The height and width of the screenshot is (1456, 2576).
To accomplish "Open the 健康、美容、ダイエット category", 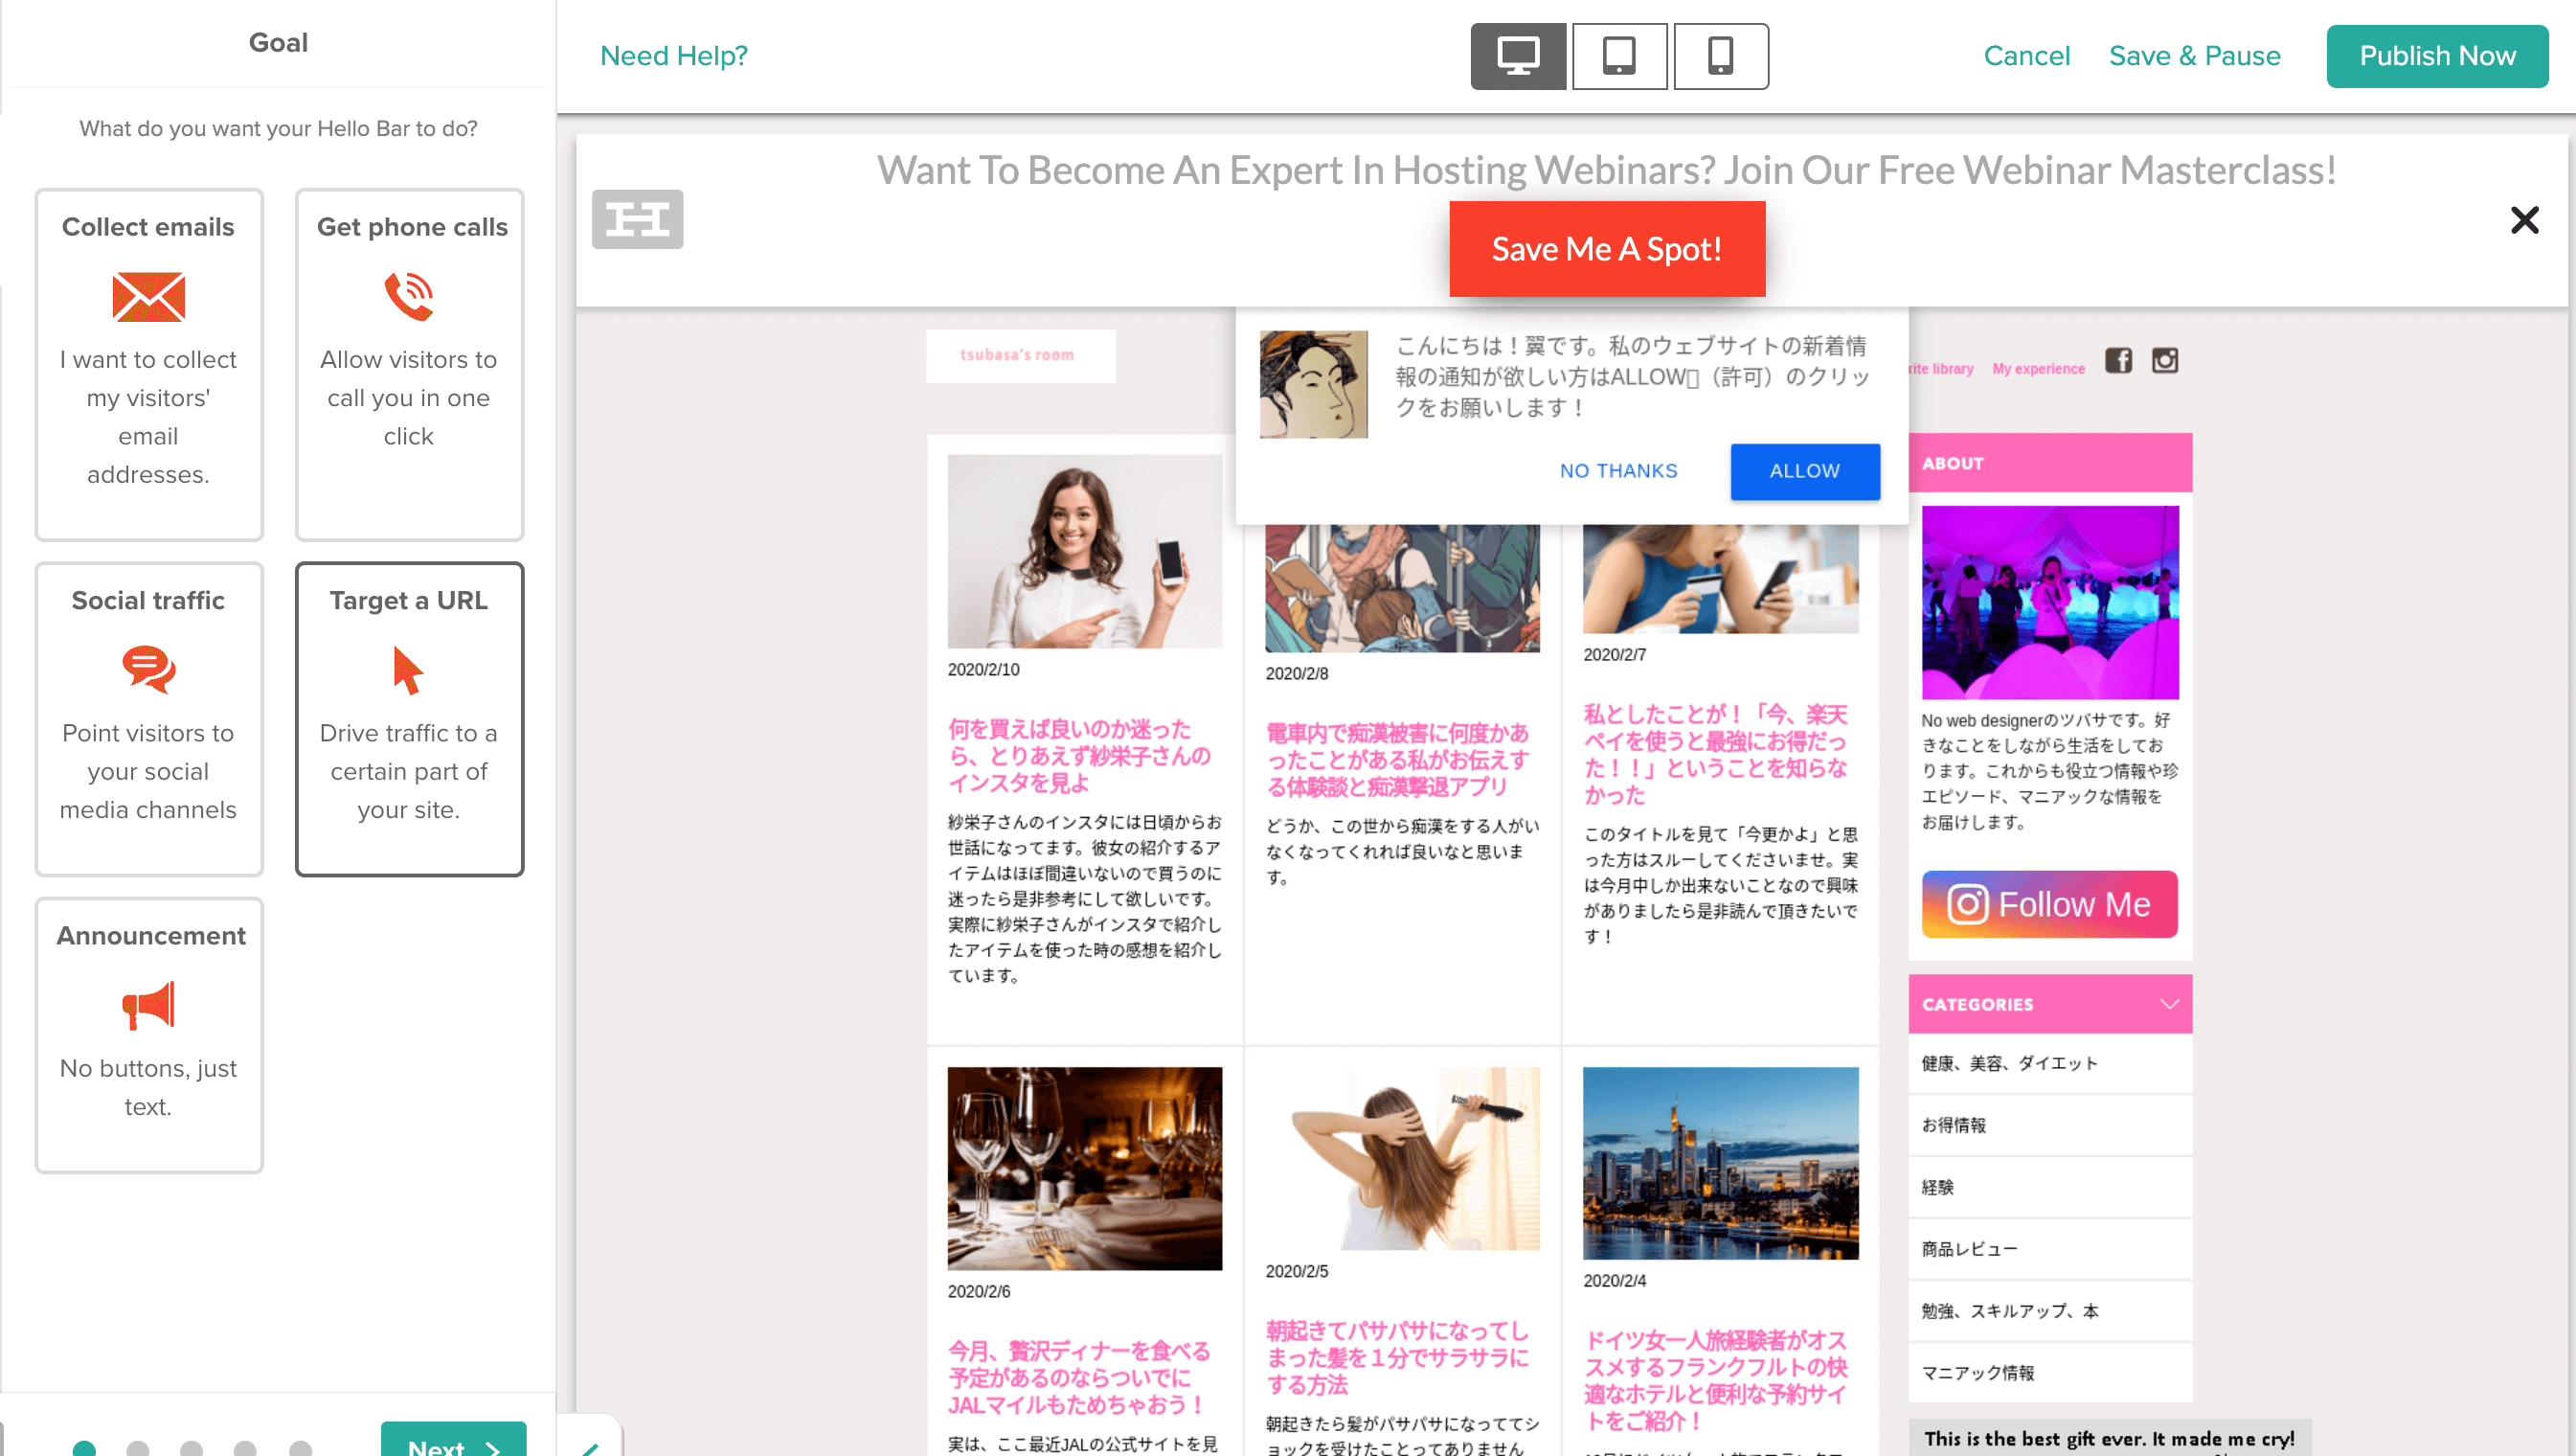I will coord(2049,1063).
